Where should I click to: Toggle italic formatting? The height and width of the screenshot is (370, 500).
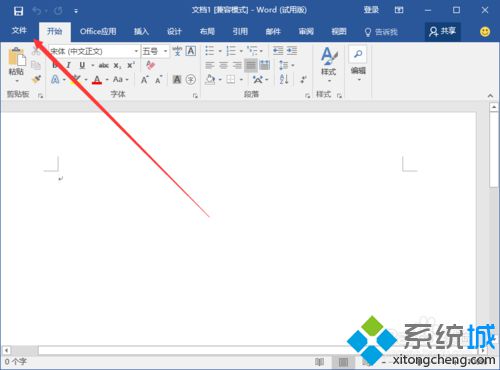pos(68,65)
